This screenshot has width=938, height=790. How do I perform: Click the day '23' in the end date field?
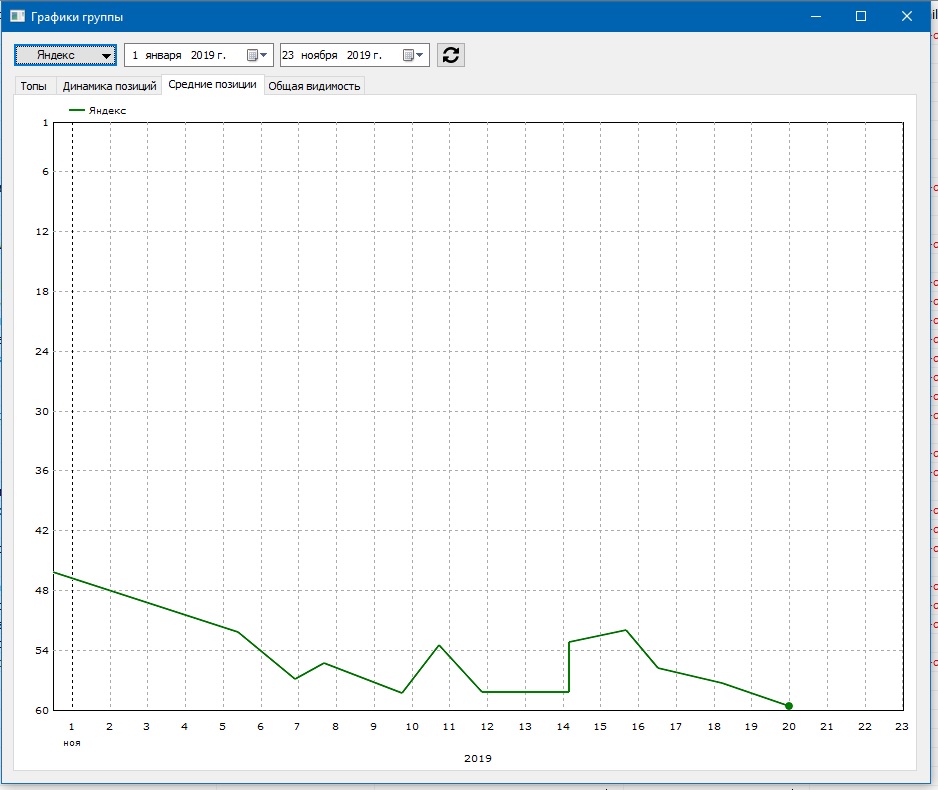click(x=289, y=55)
